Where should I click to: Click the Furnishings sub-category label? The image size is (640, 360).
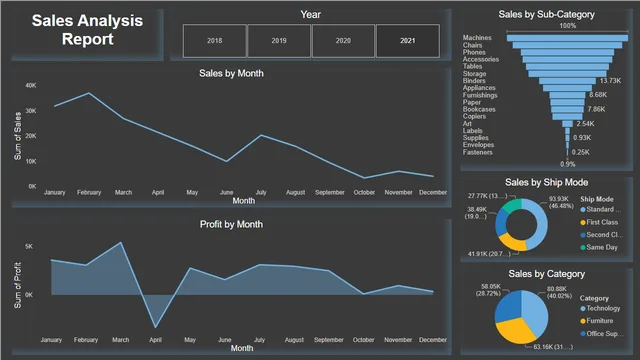[480, 95]
